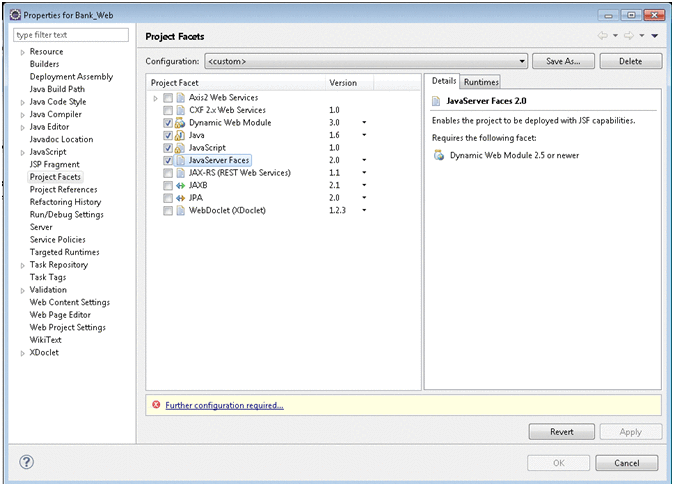
Task: Click the forward navigation arrow icon
Action: pos(629,36)
